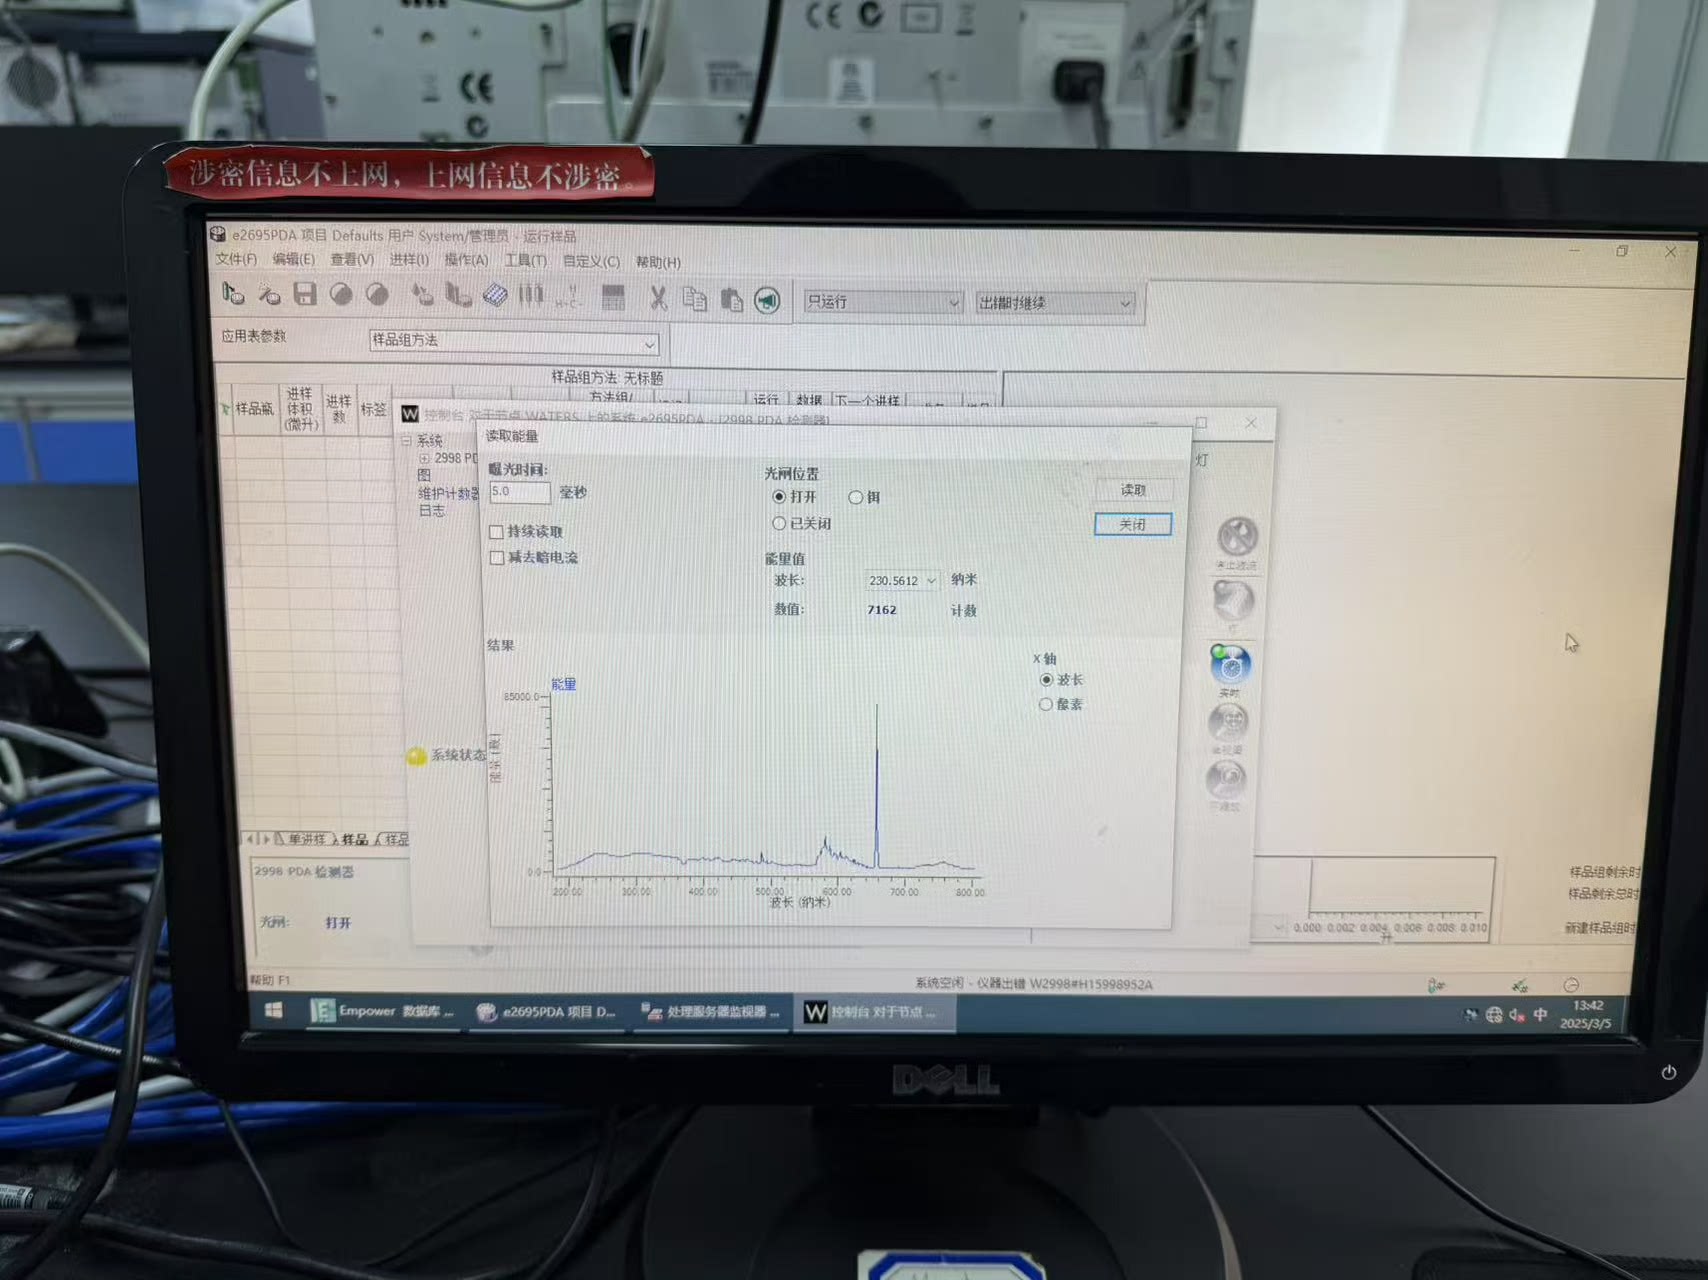Click the Copy icon in the toolbar
The width and height of the screenshot is (1708, 1280).
694,299
